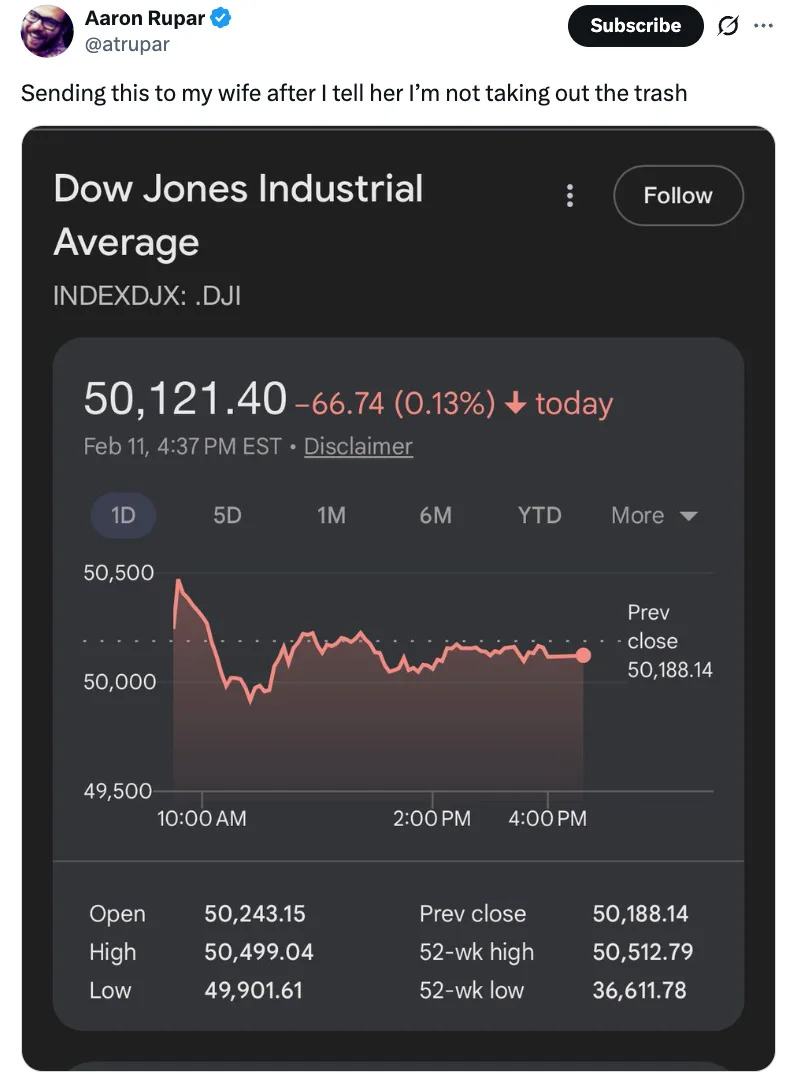This screenshot has width=788, height=1074.
Task: Expand the More time ranges dropdown
Action: [x=653, y=515]
